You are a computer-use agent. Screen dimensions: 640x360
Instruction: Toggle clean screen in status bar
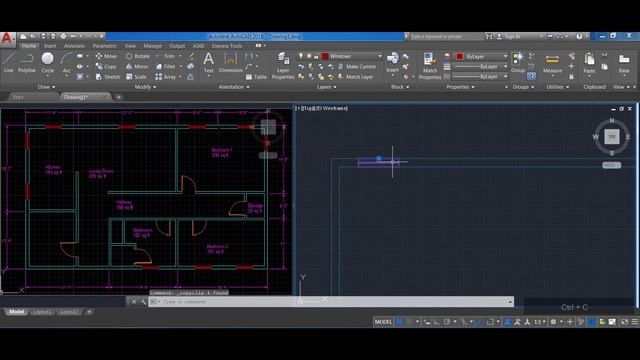[624, 322]
